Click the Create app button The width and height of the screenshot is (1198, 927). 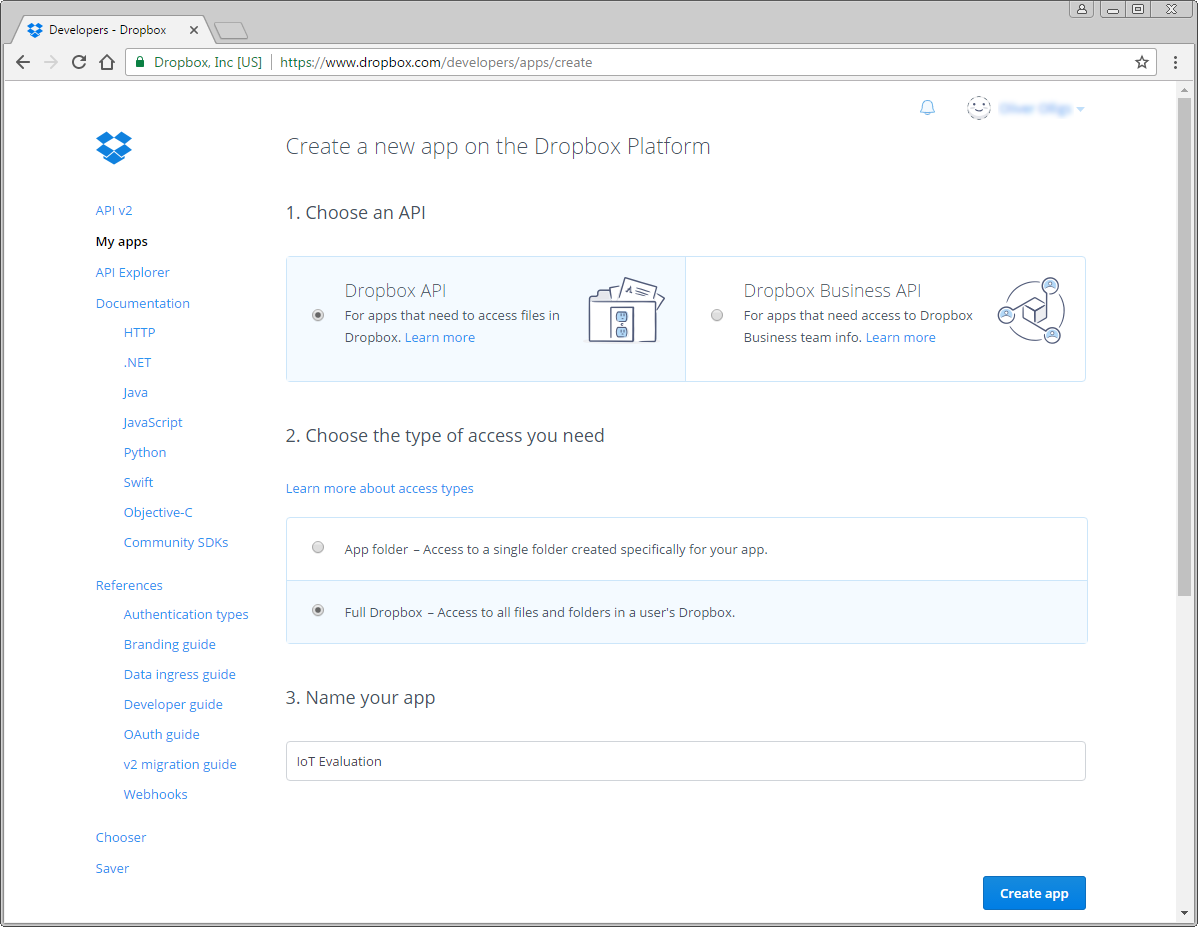click(1034, 893)
